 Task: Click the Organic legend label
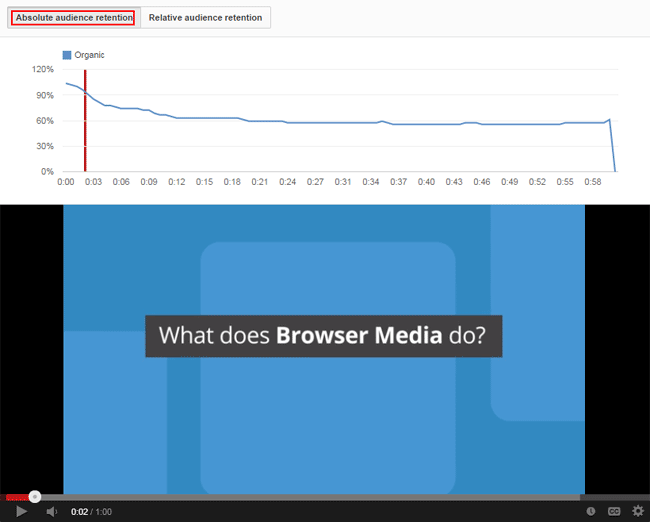click(89, 55)
